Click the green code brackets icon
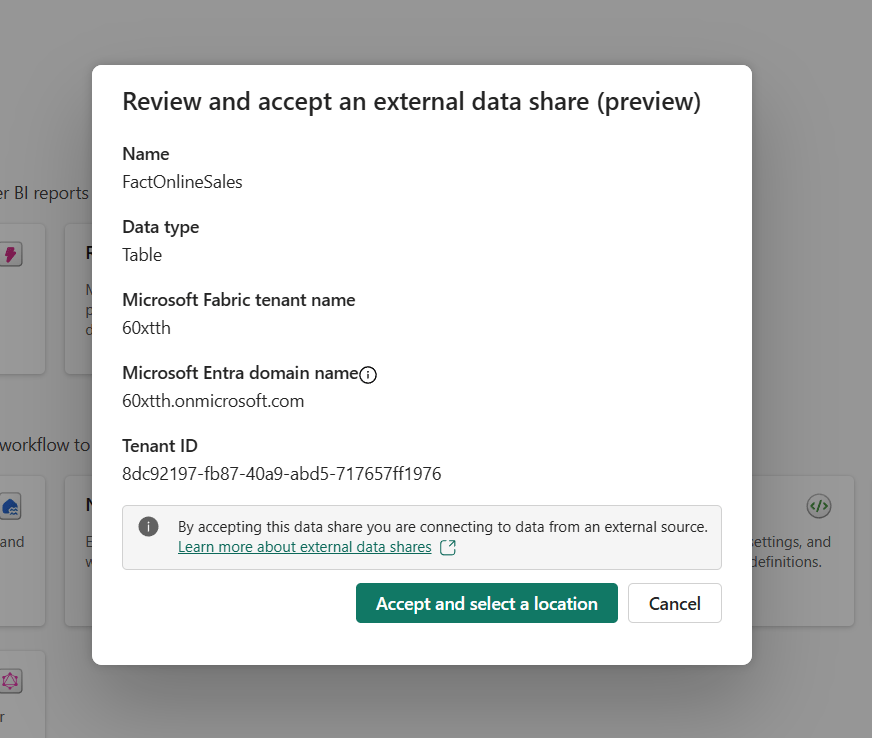 pyautogui.click(x=818, y=506)
